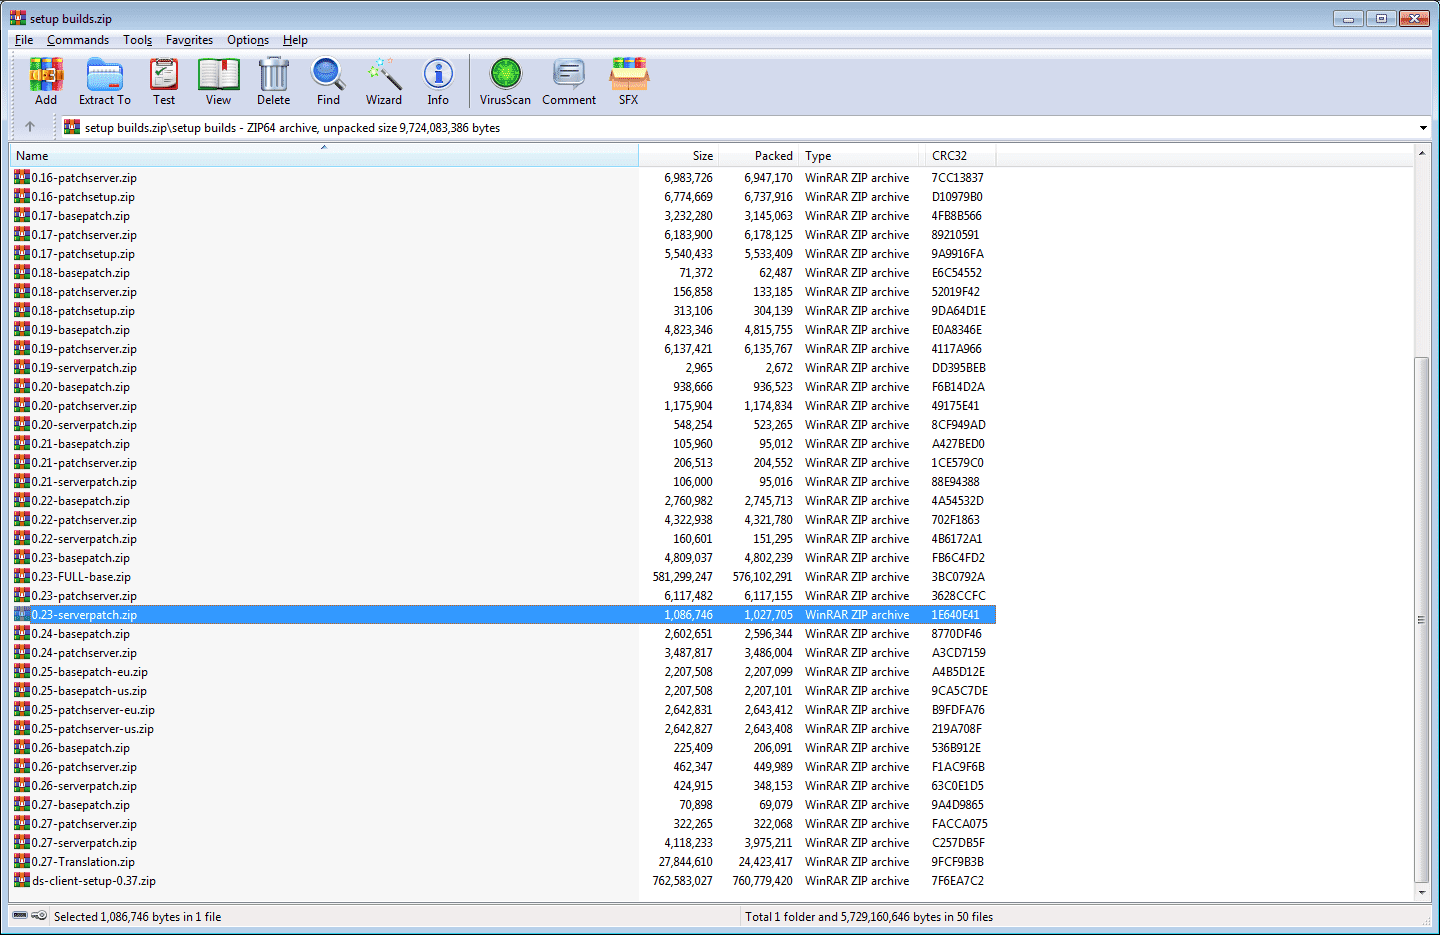1440x935 pixels.
Task: Click CRC32 value 7F6EA7C2
Action: [x=958, y=880]
